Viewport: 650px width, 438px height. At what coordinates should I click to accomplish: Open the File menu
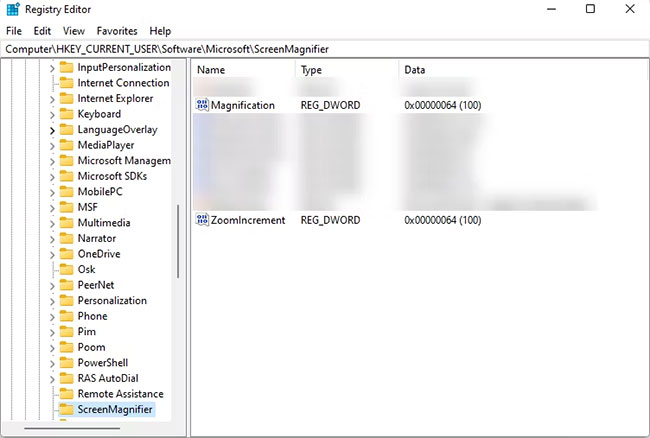14,31
